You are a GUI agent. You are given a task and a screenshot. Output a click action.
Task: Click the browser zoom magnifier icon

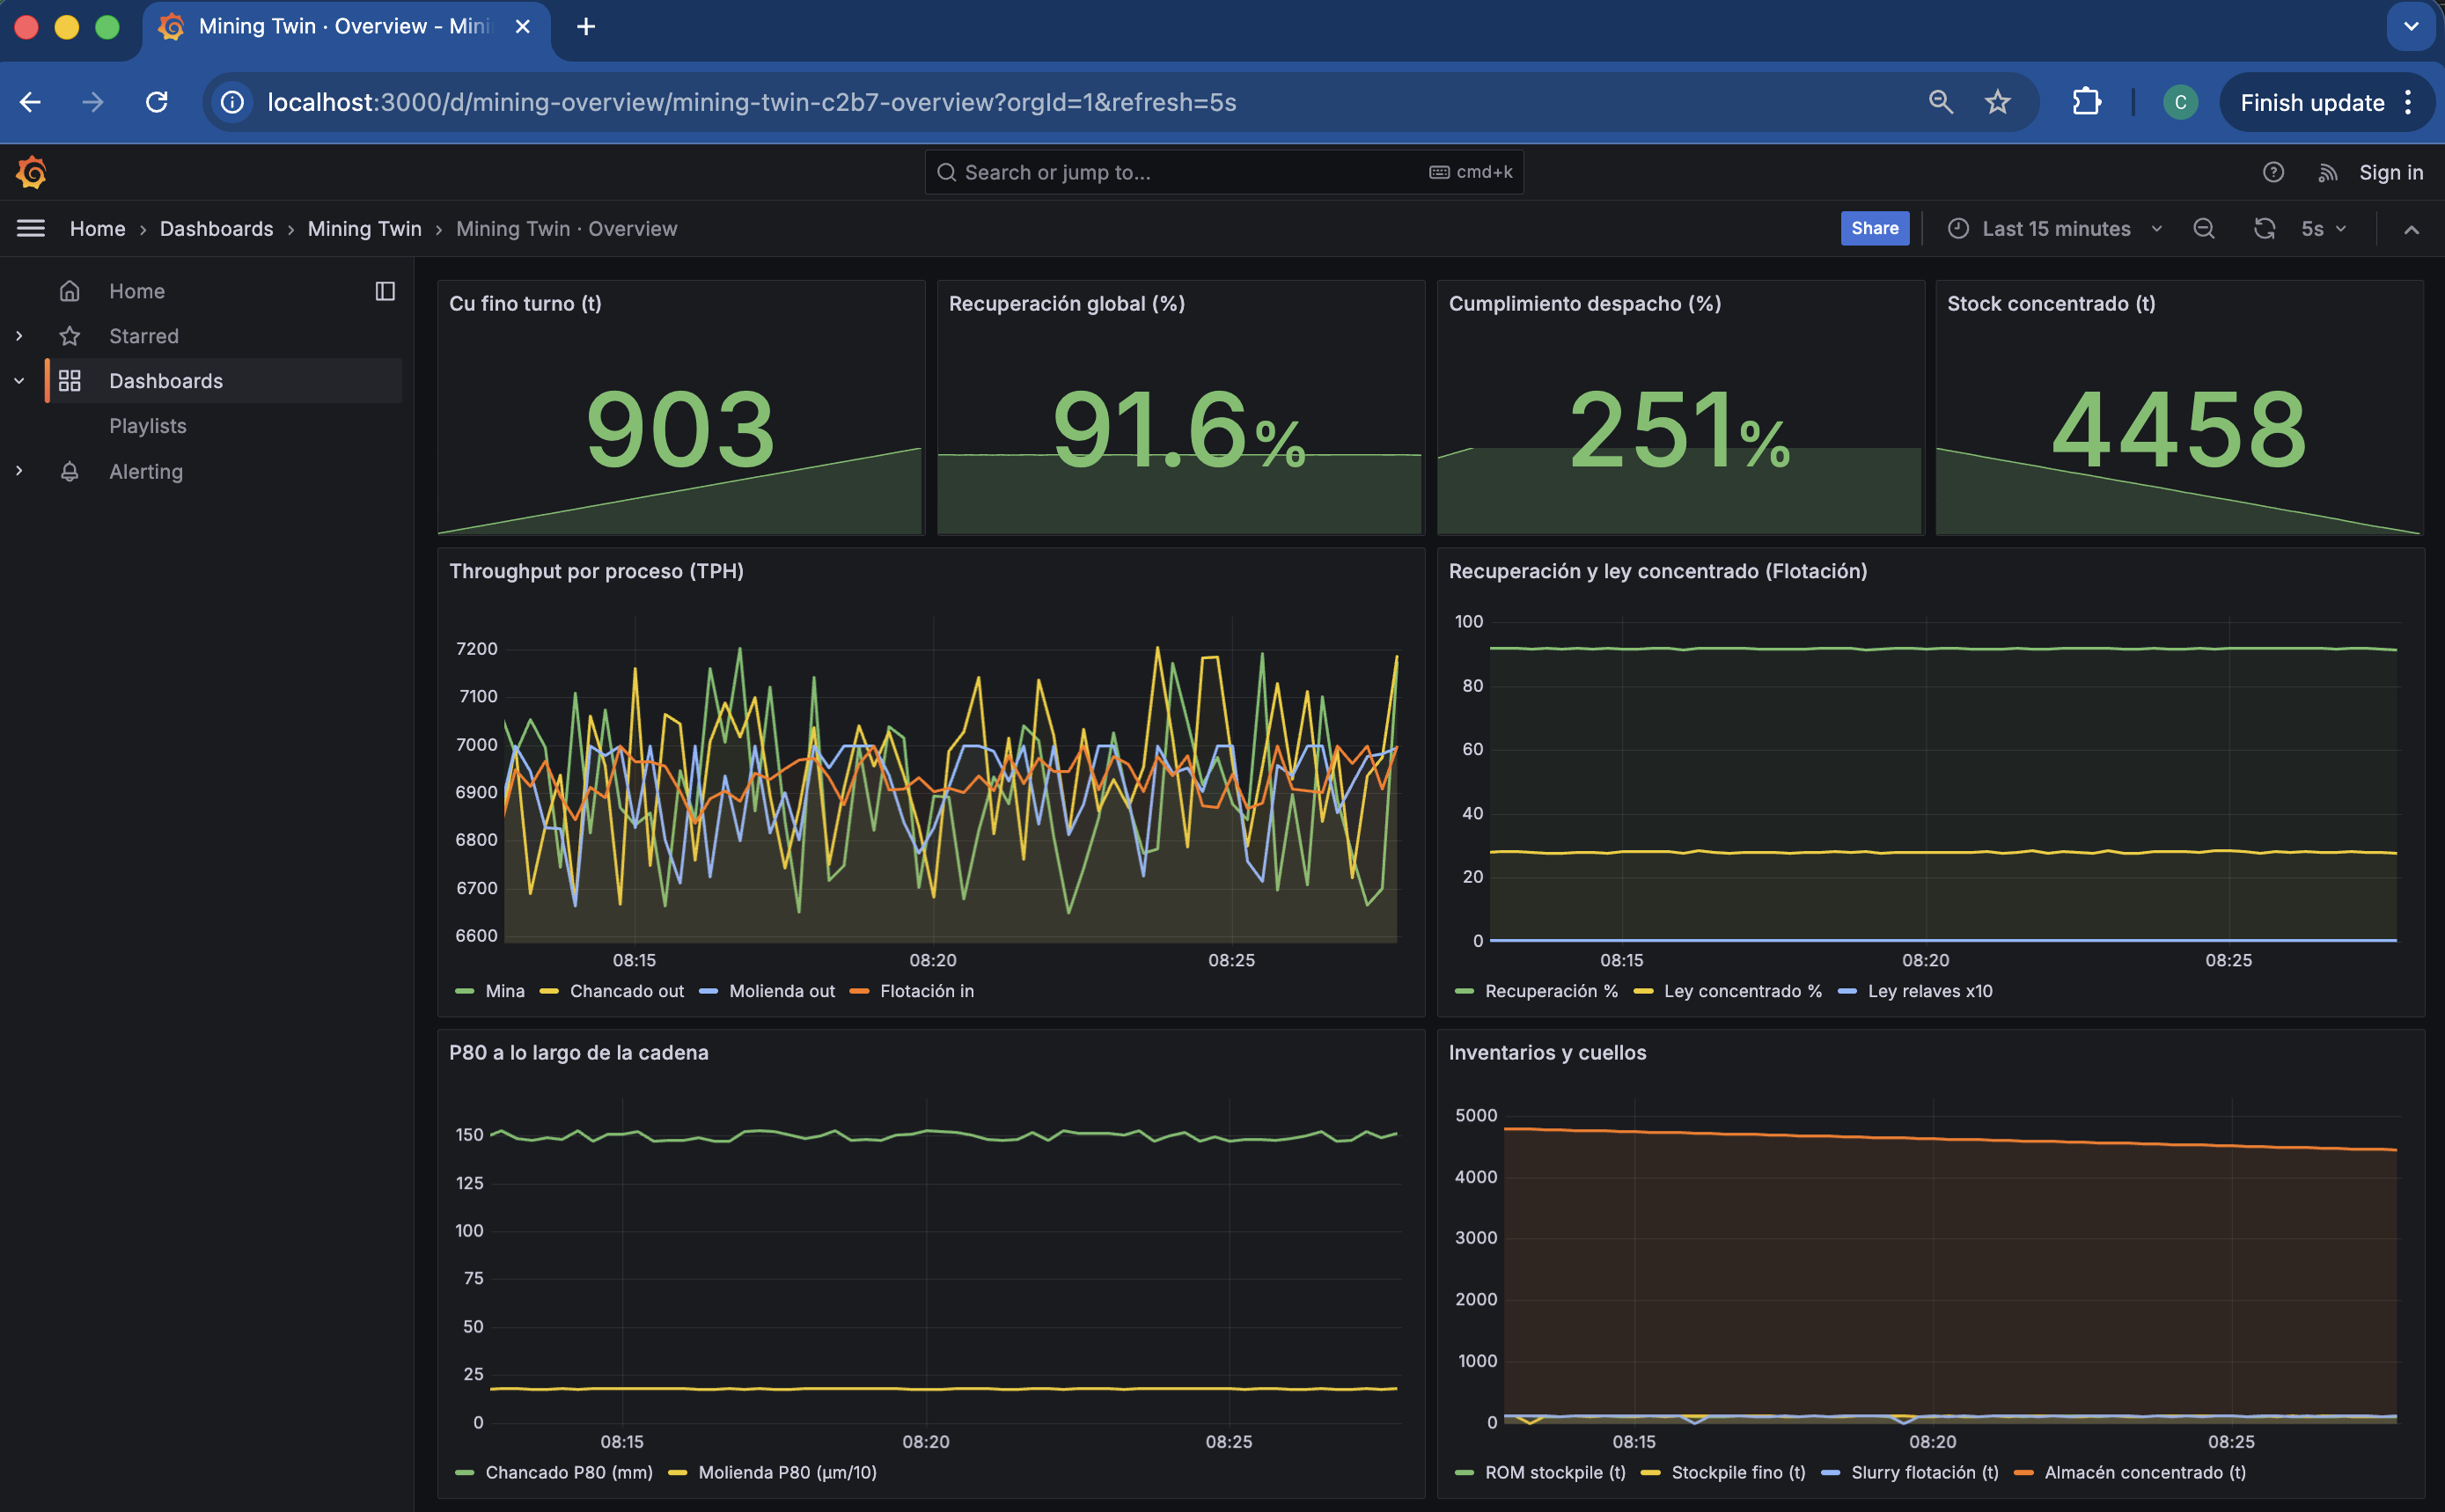[1940, 102]
